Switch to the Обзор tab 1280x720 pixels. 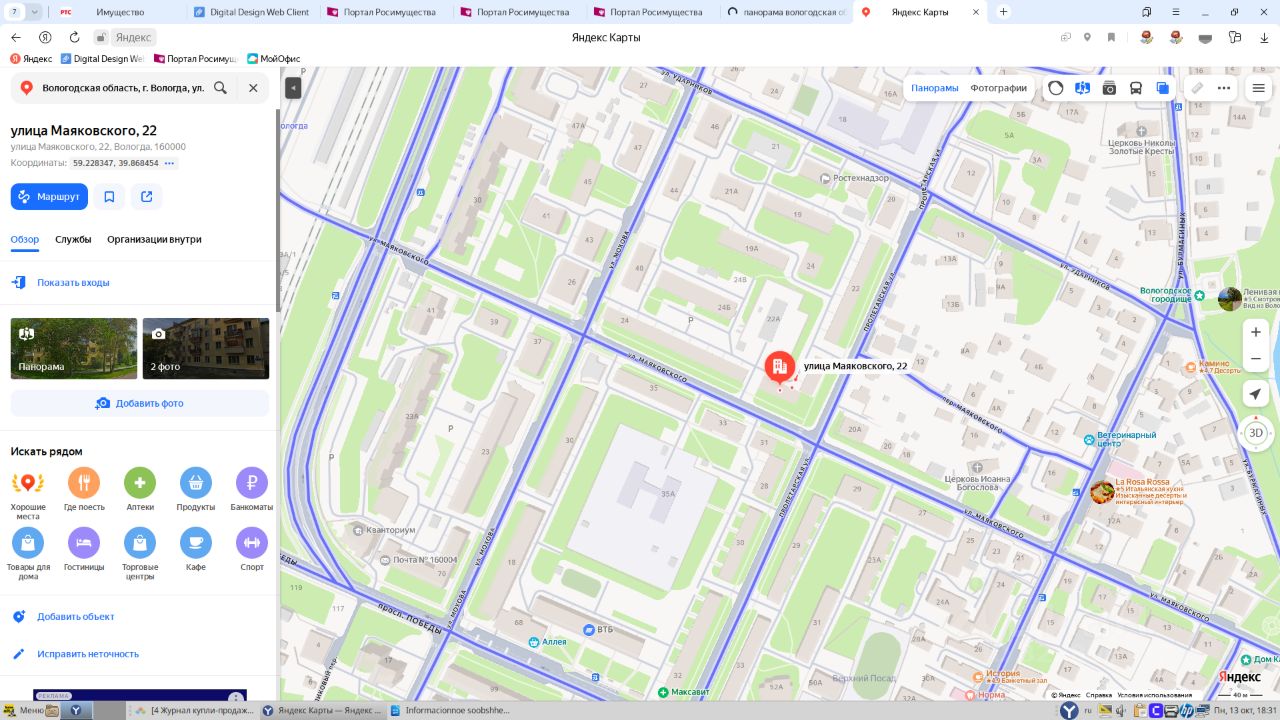[x=25, y=240]
